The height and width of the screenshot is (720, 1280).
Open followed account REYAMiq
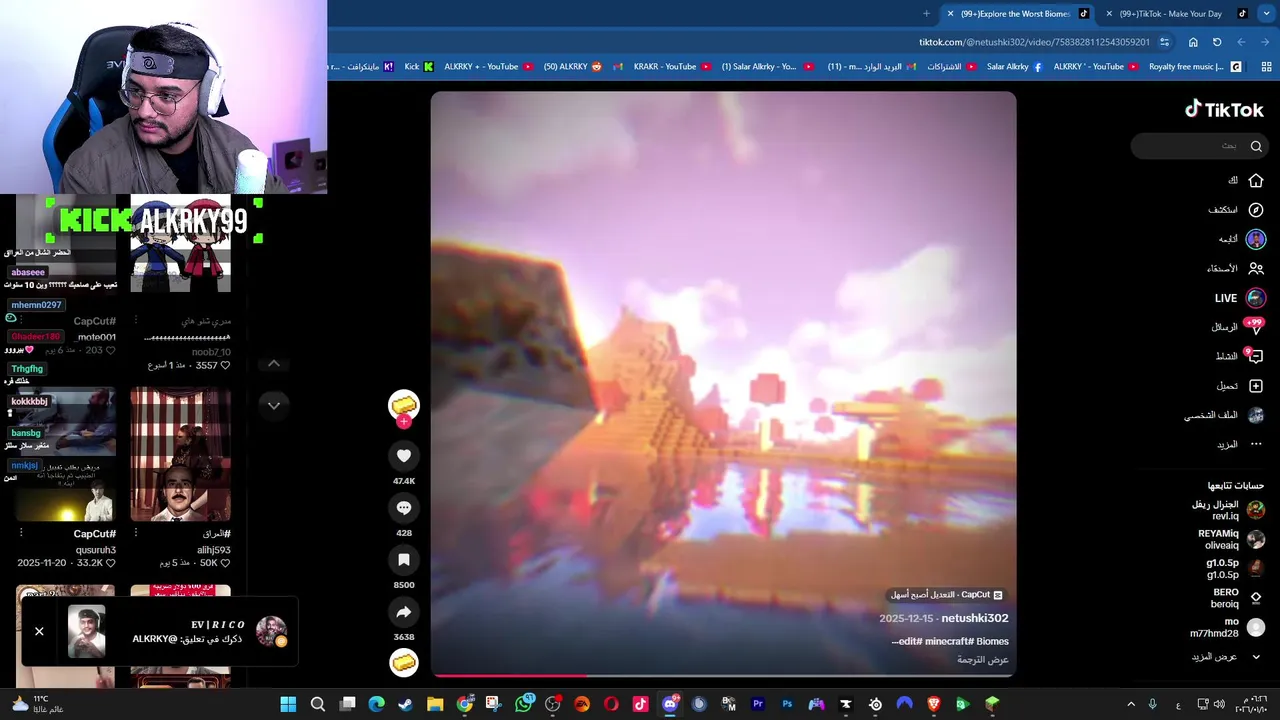[x=1231, y=539]
